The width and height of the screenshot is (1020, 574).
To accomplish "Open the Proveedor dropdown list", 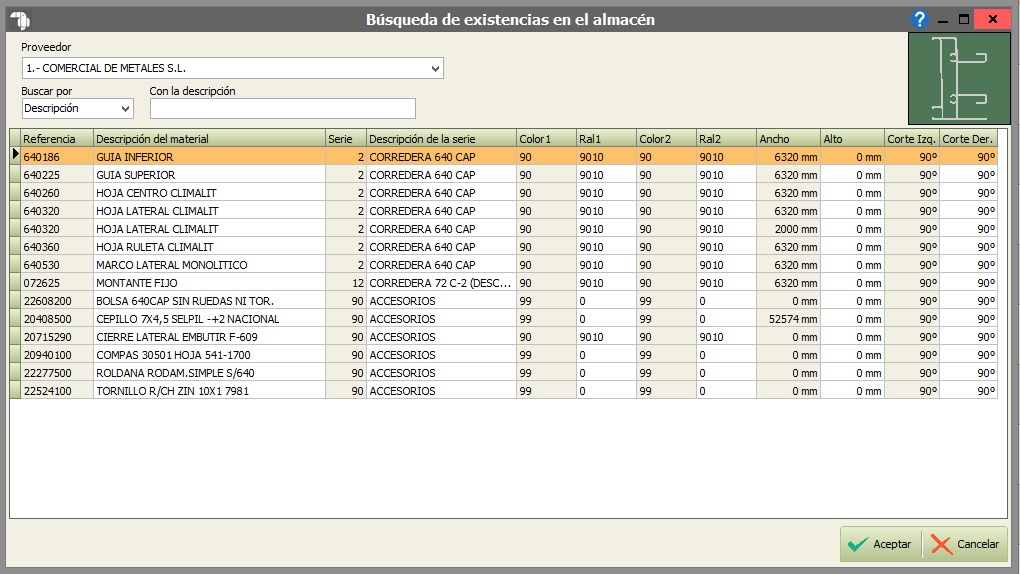I will pos(435,68).
